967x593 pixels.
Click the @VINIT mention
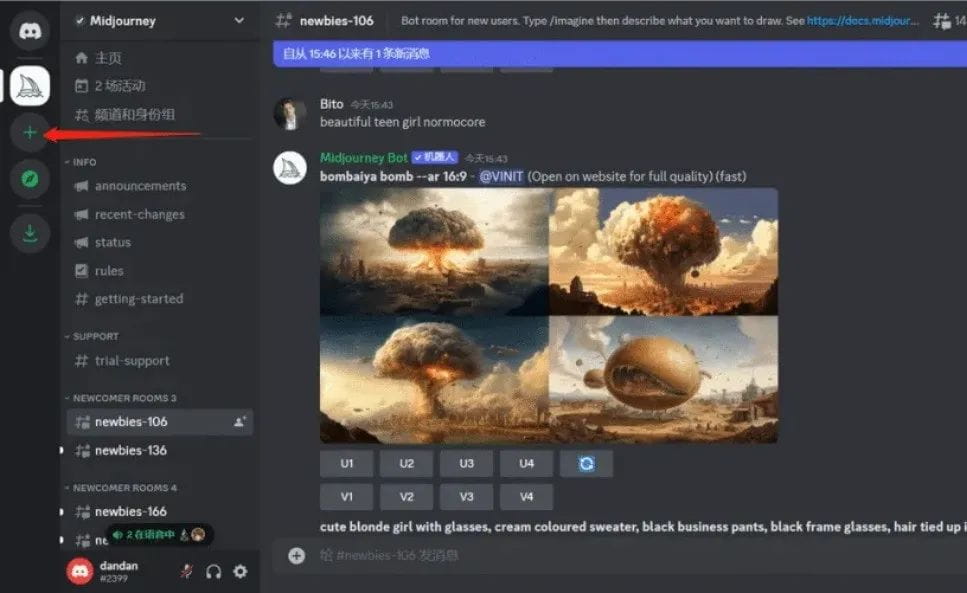click(501, 177)
